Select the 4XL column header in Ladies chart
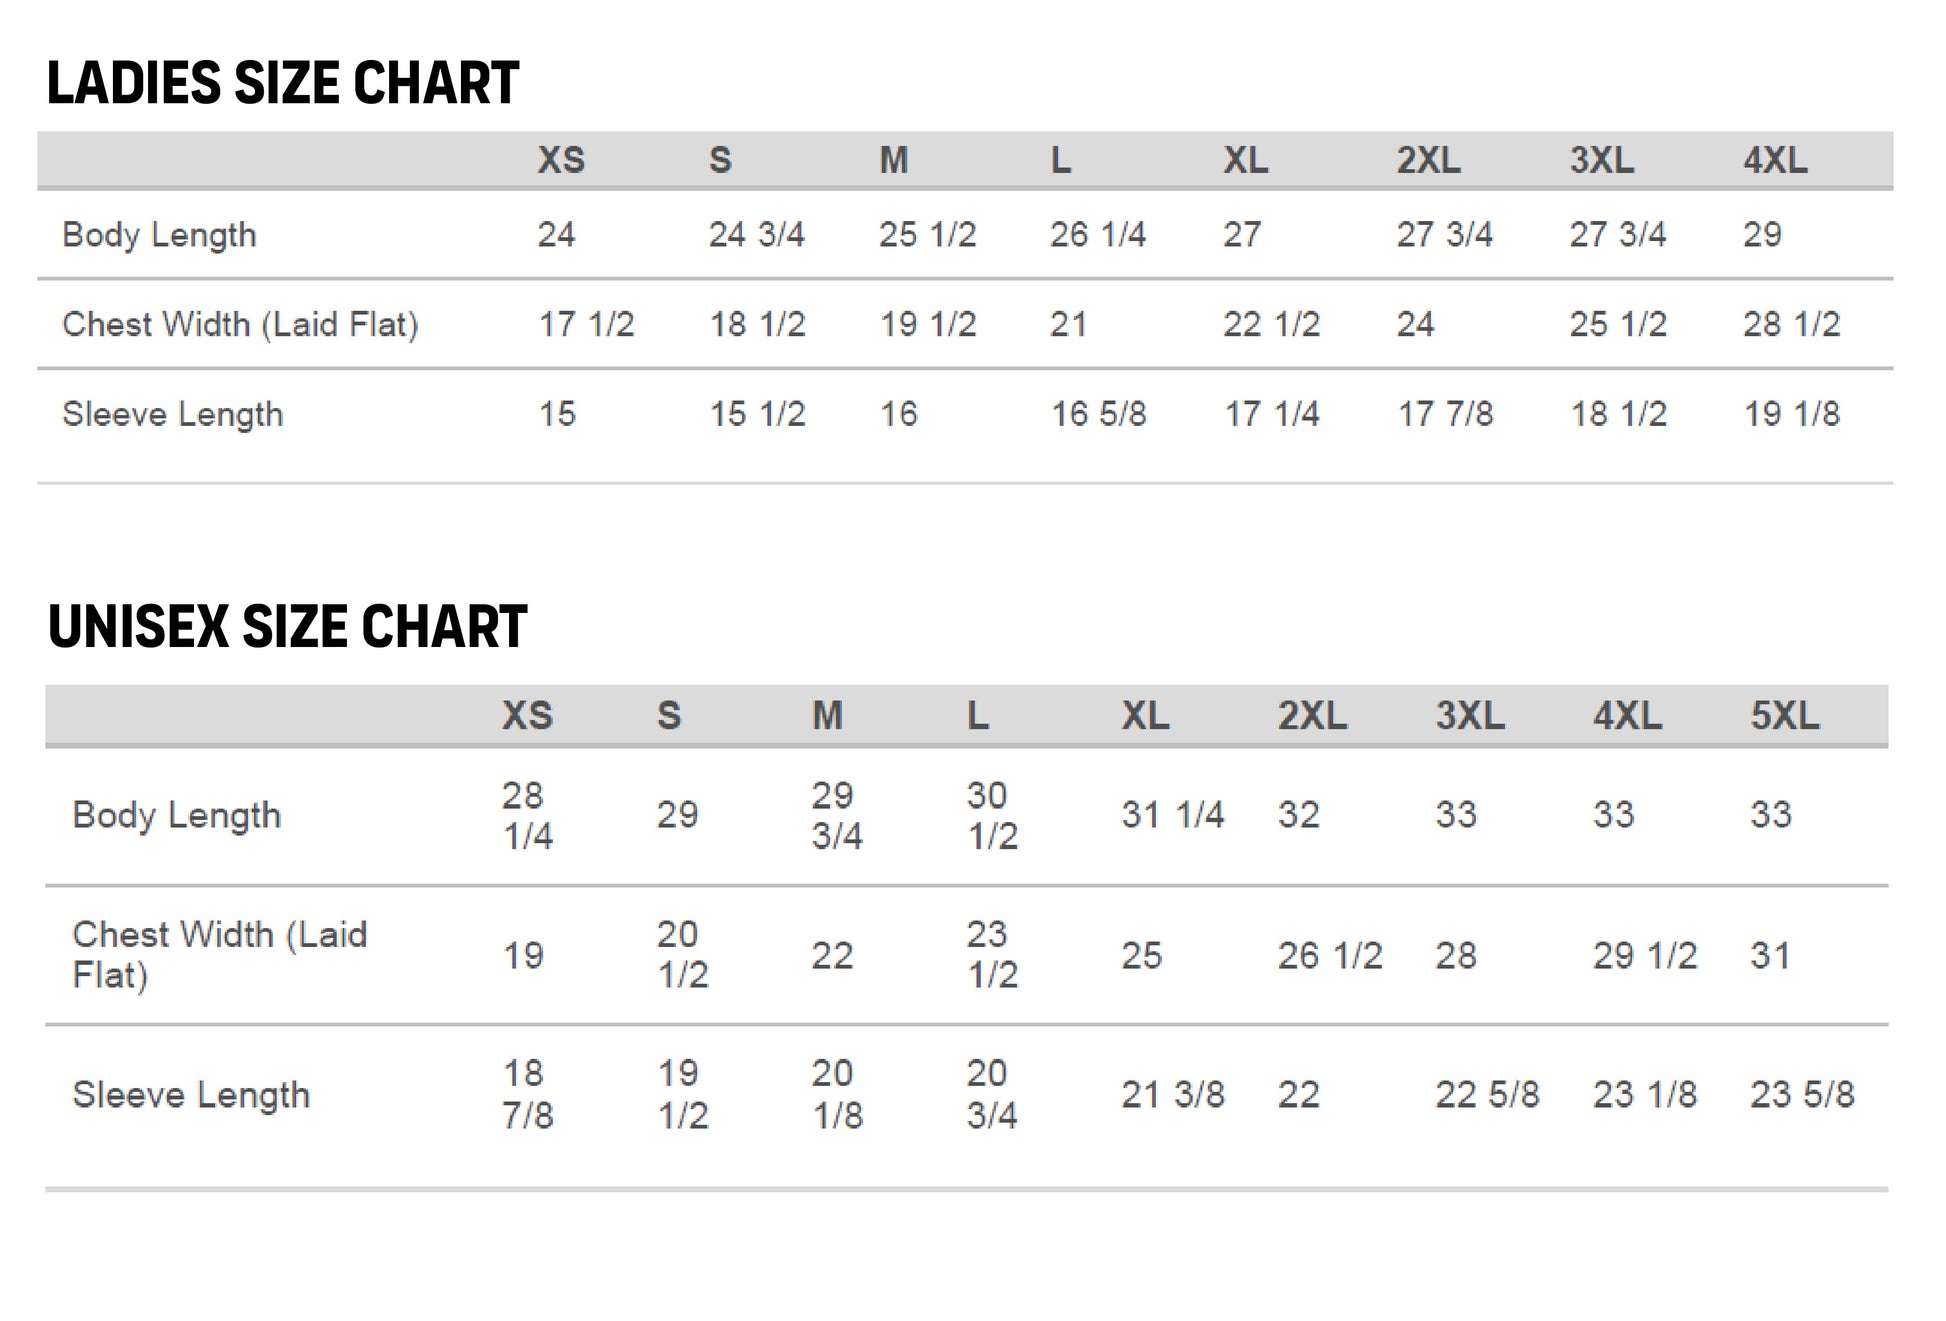The width and height of the screenshot is (1946, 1321). pos(1775,160)
